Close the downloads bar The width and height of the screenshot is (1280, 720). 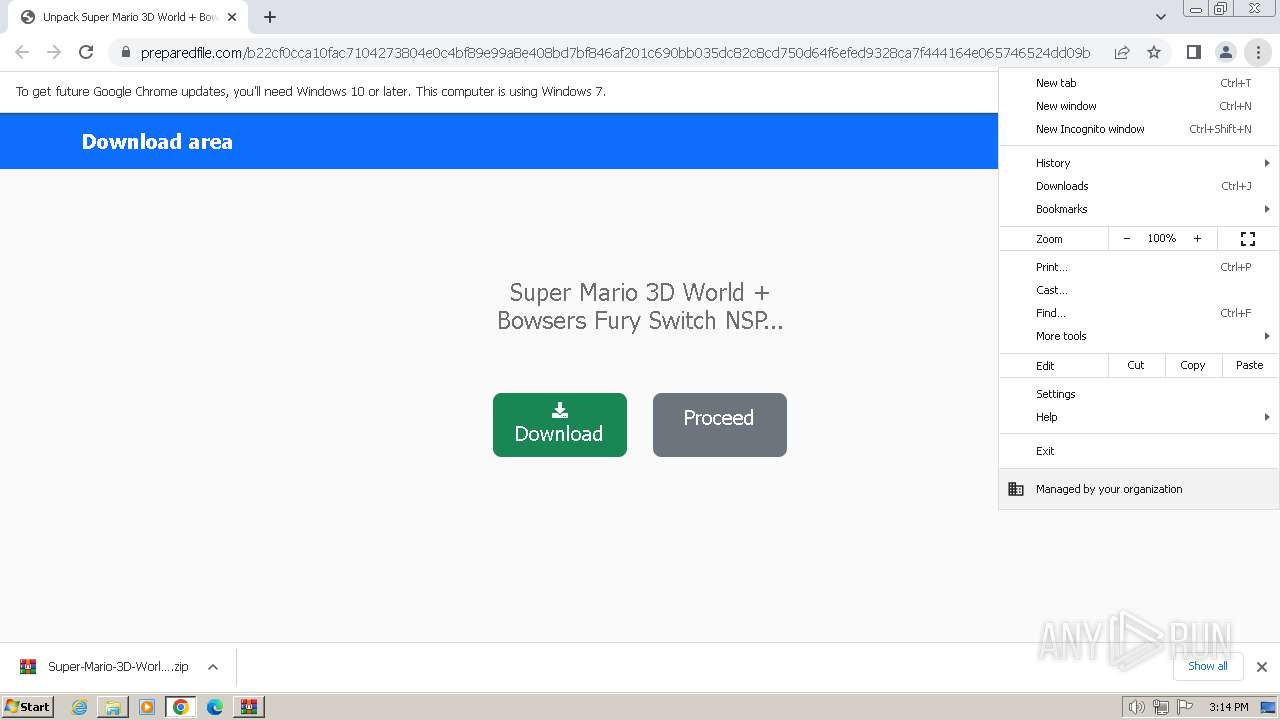pos(1262,667)
